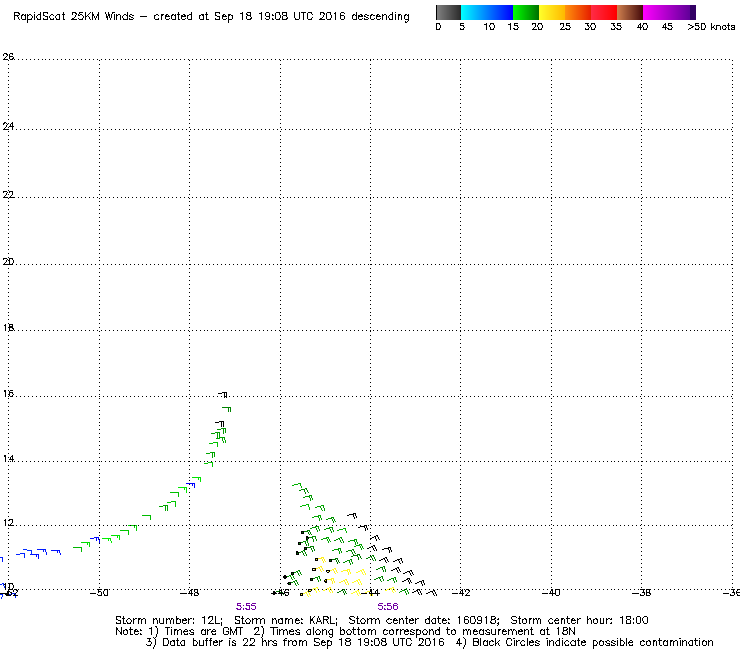This screenshot has height=650, width=740.
Task: Click the latitude 12 axis label
Action: (8, 523)
